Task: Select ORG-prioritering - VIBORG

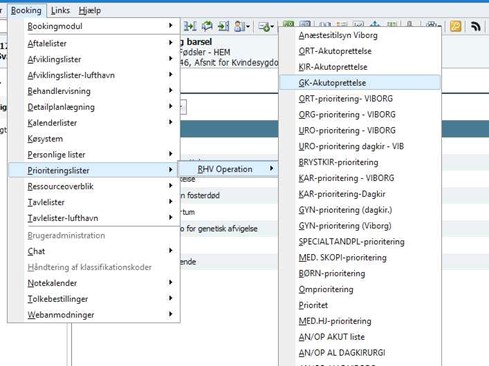Action: pos(360,115)
